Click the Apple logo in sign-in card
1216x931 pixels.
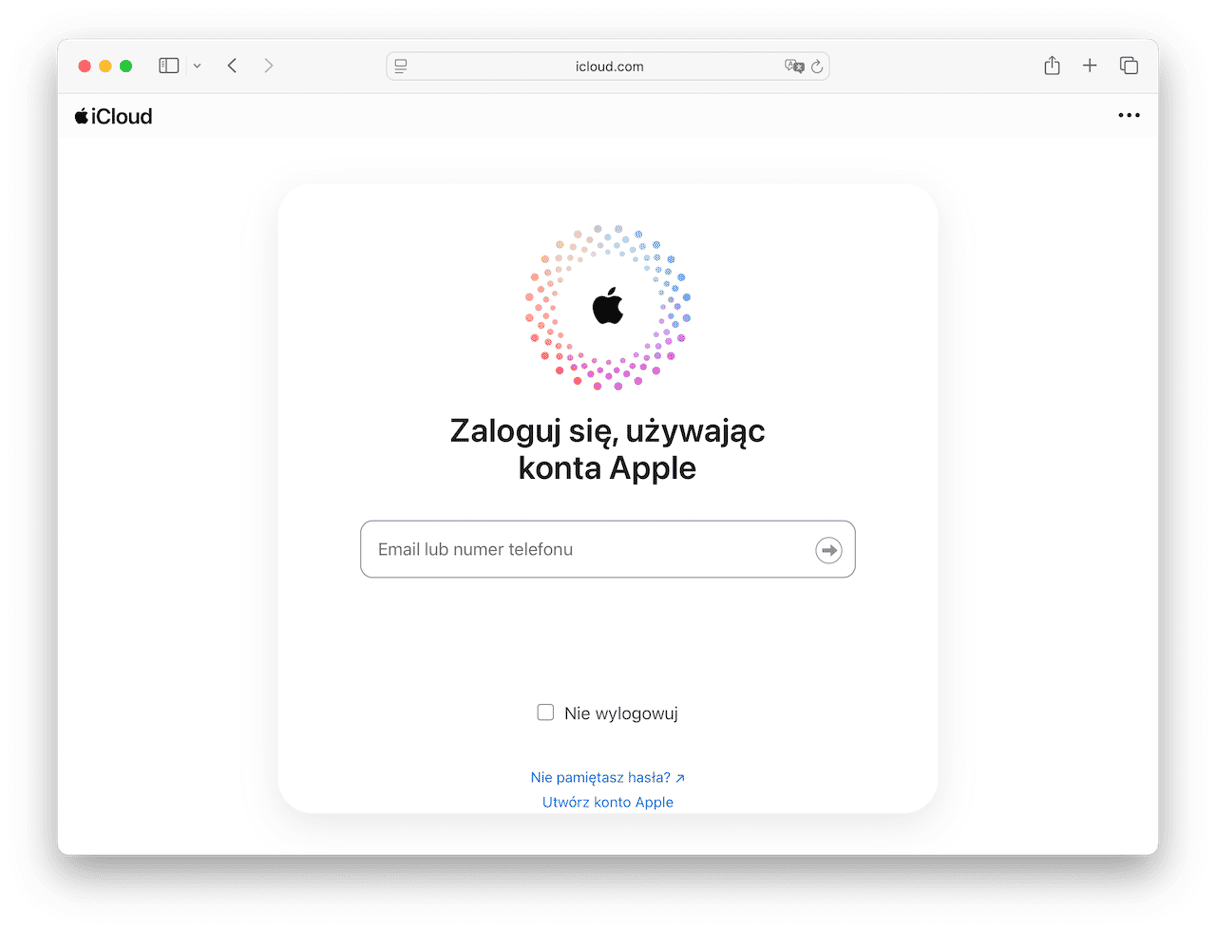(608, 306)
